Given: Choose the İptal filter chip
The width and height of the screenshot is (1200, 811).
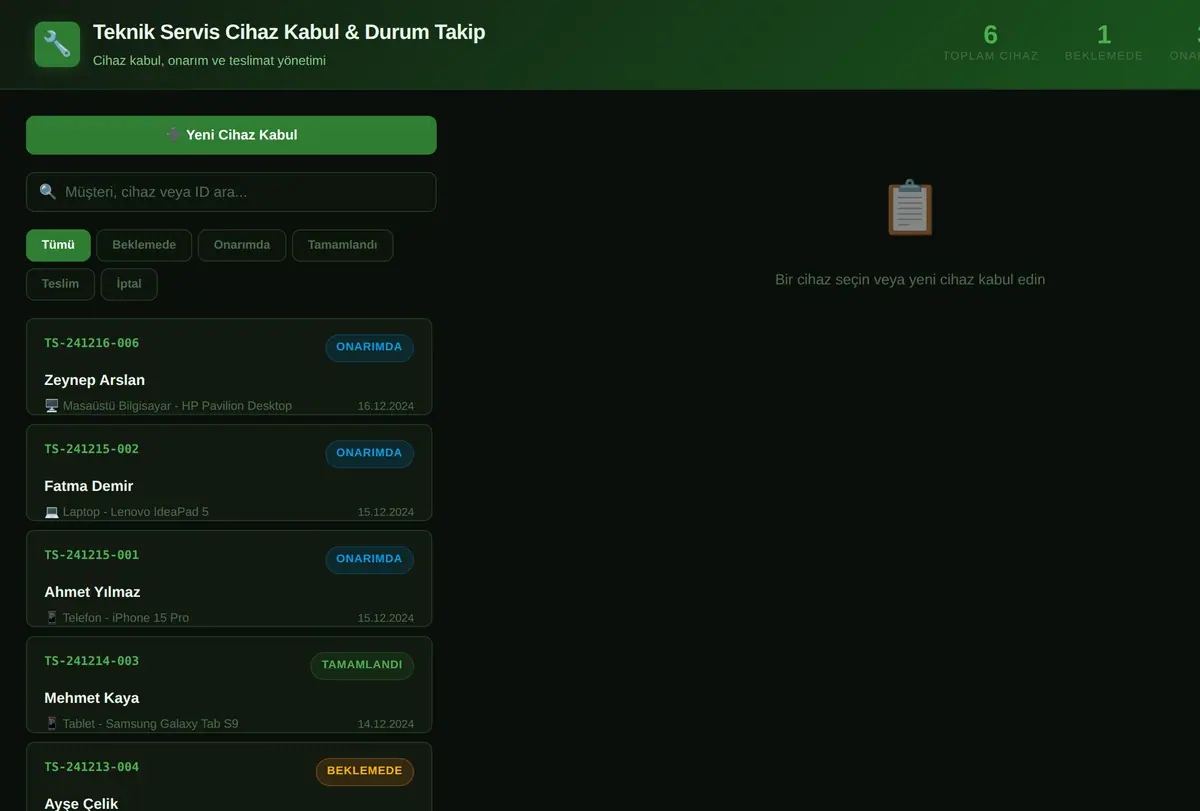Looking at the screenshot, I should pos(129,284).
